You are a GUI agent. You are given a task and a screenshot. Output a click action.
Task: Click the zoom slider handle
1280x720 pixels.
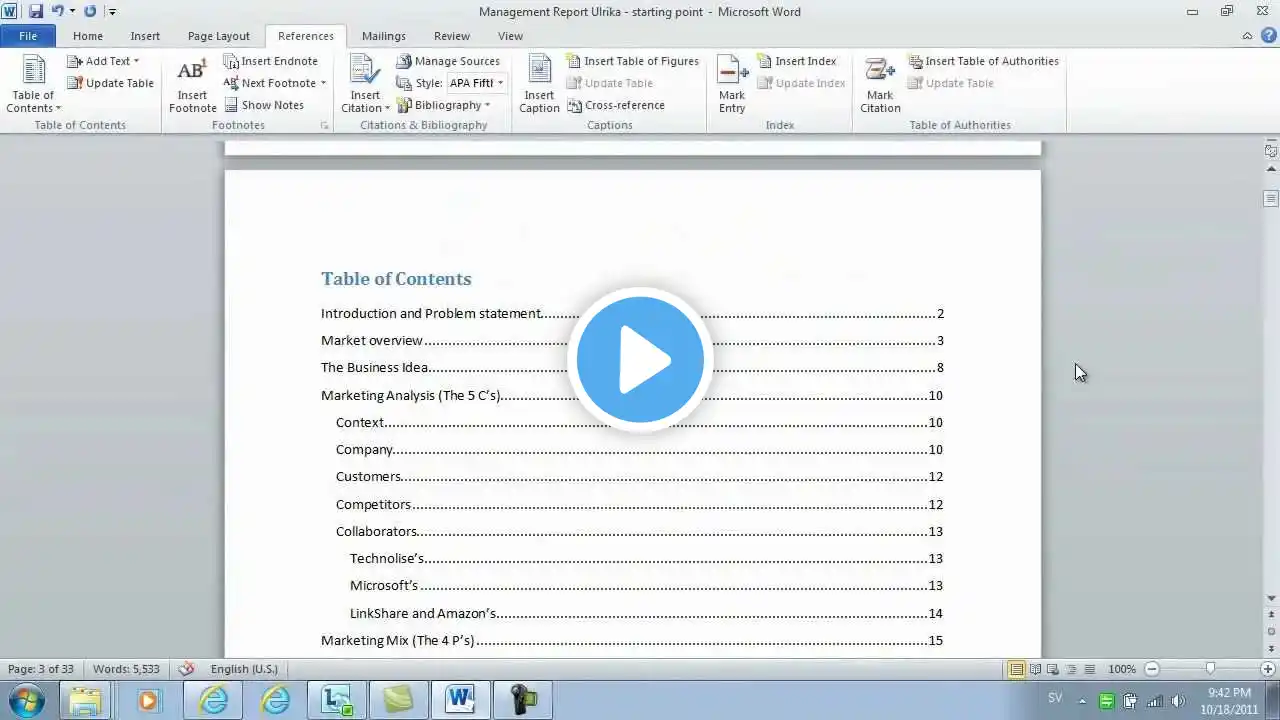(x=1210, y=669)
